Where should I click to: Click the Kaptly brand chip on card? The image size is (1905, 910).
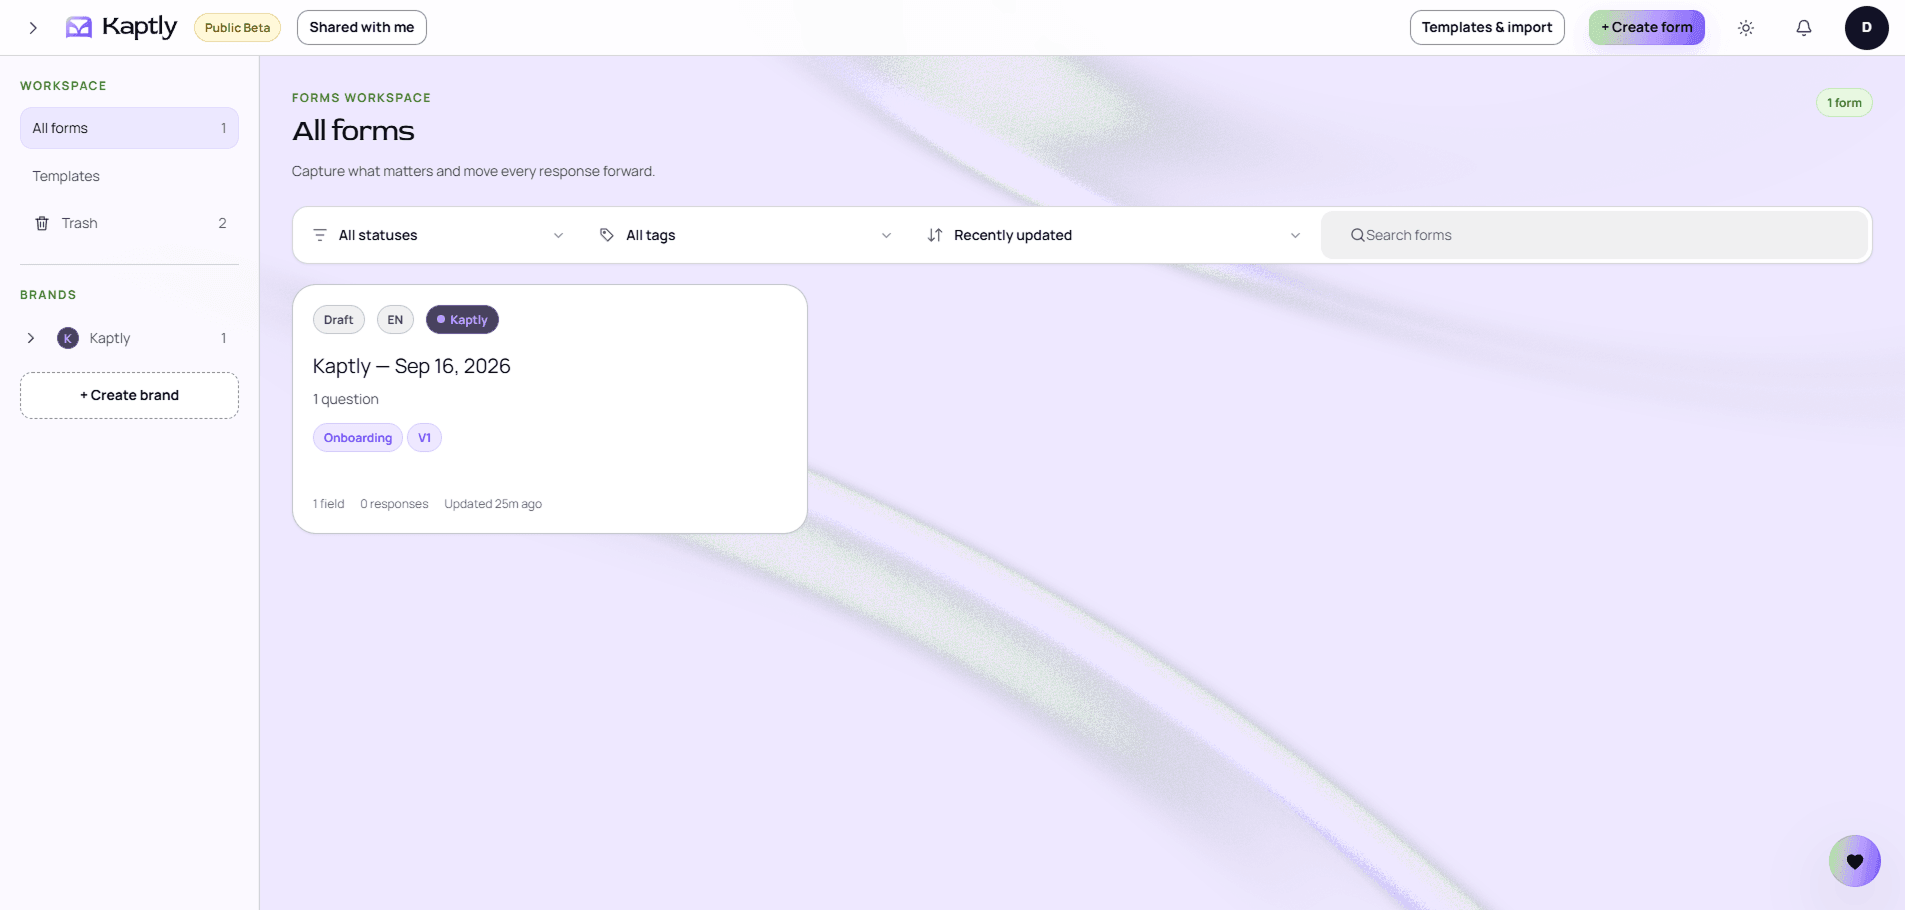[x=462, y=320]
